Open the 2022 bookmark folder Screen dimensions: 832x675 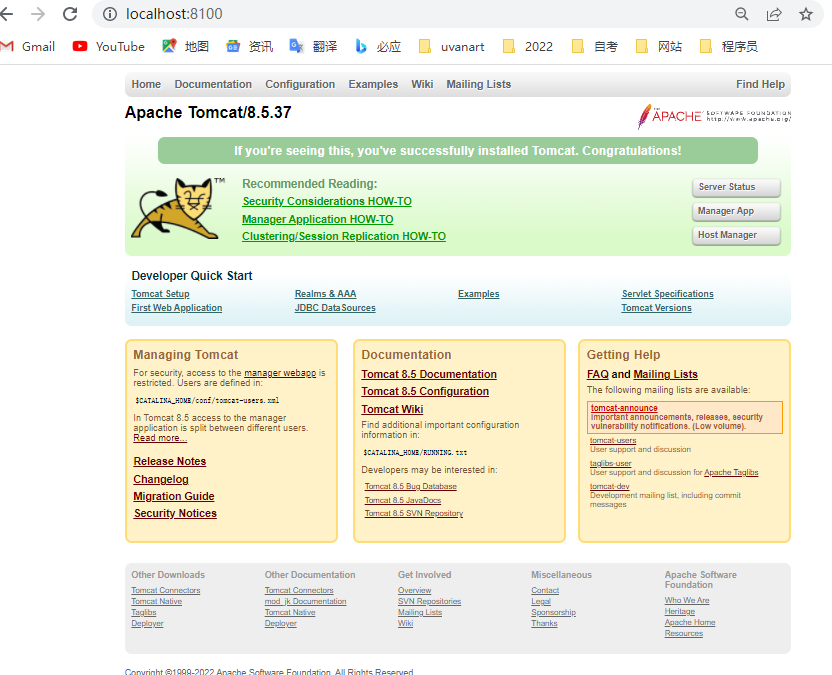tap(528, 47)
